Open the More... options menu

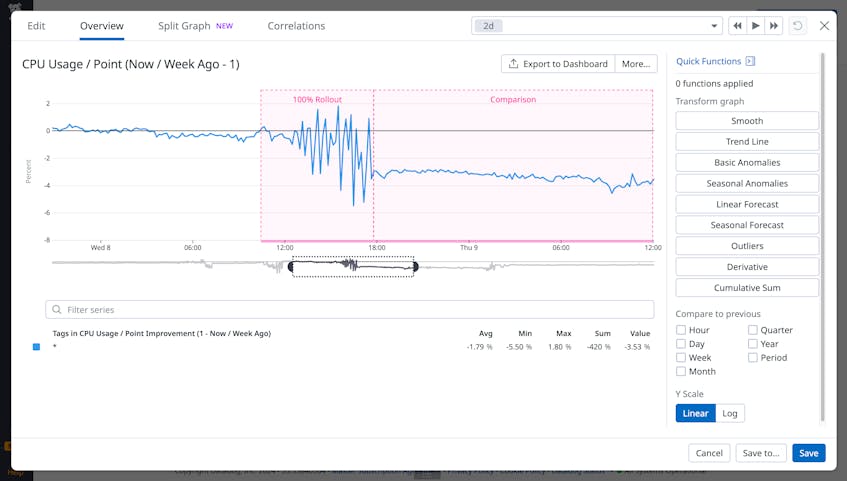pos(636,64)
